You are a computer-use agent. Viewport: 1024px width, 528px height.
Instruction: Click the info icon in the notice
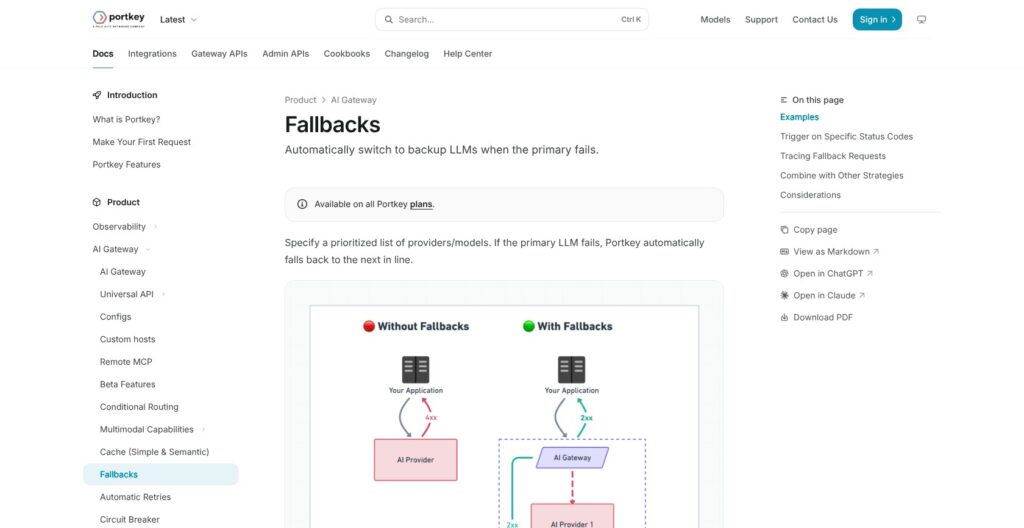coord(302,204)
